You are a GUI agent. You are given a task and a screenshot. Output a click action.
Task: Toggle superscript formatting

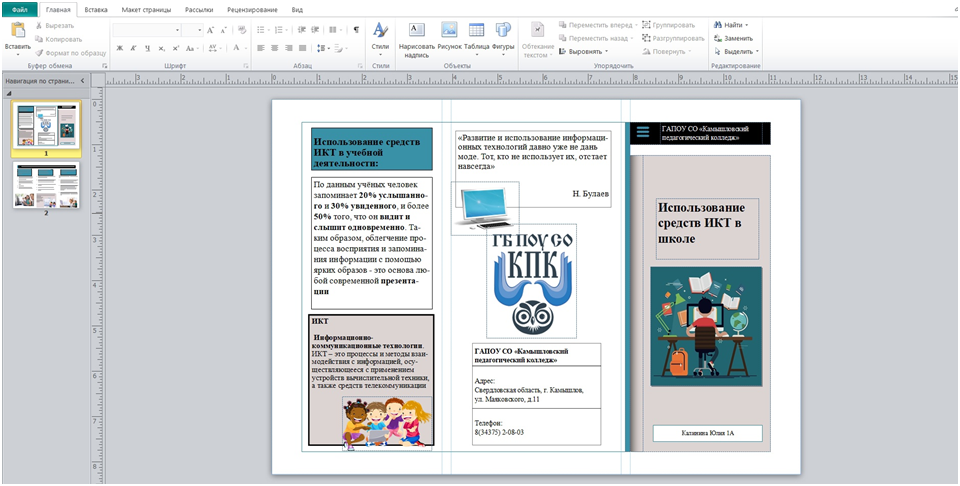coord(176,48)
